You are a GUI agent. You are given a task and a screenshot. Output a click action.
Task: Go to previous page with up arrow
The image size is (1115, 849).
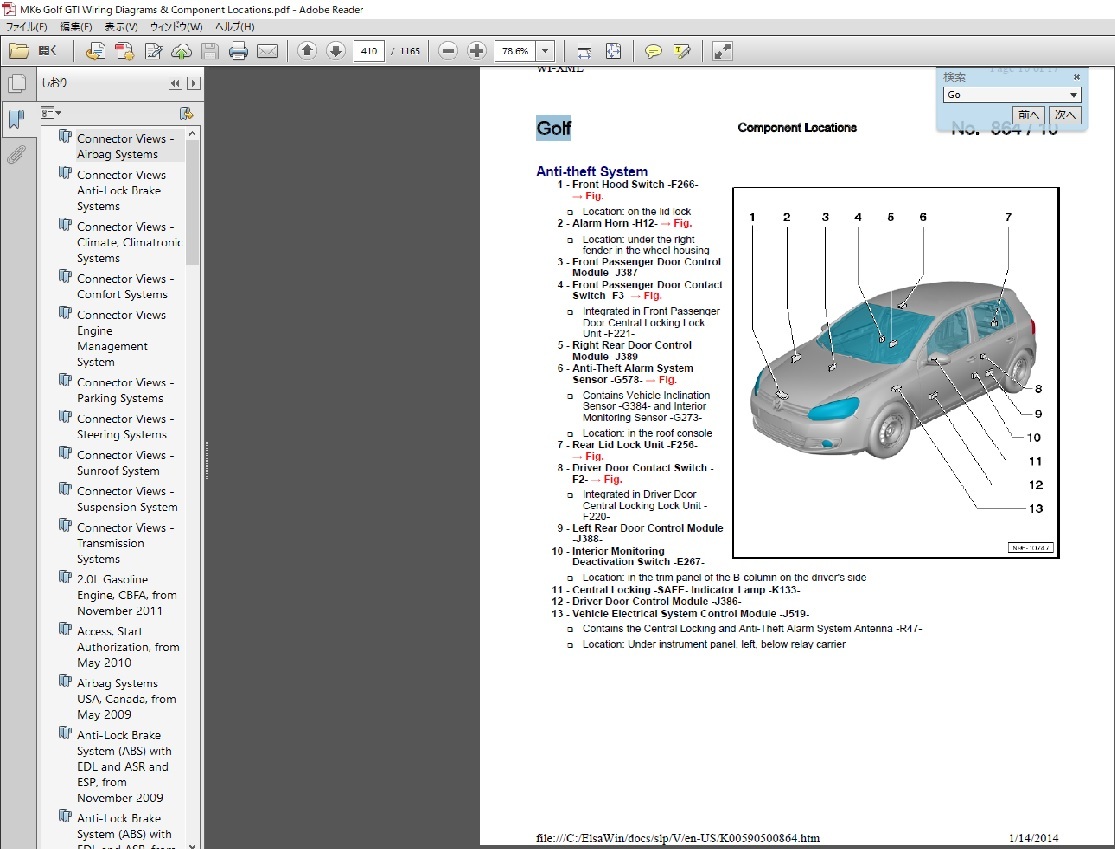click(307, 50)
